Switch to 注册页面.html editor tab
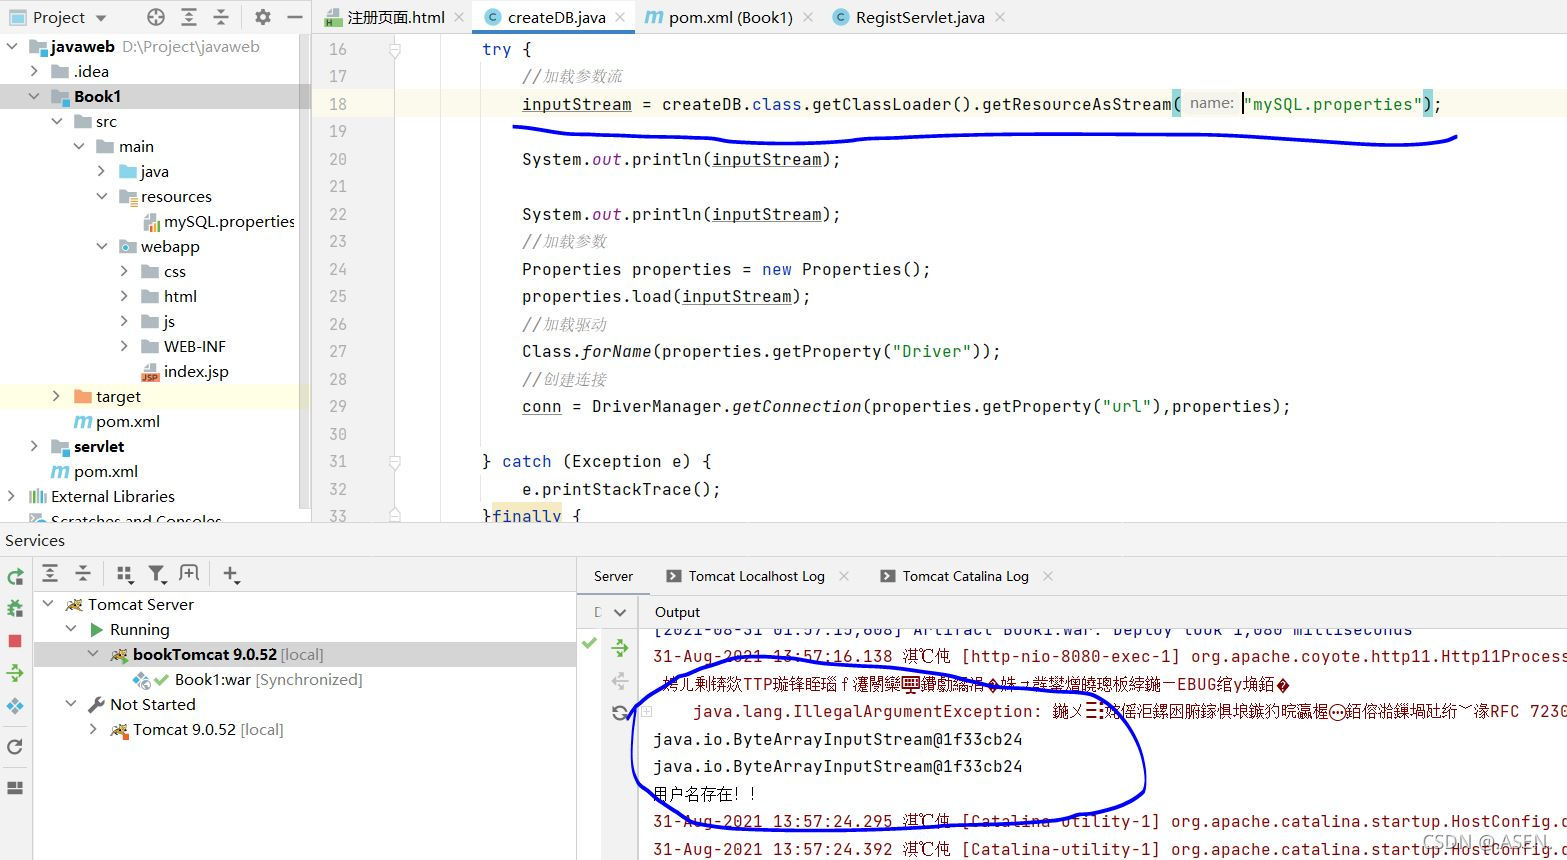 [x=396, y=17]
